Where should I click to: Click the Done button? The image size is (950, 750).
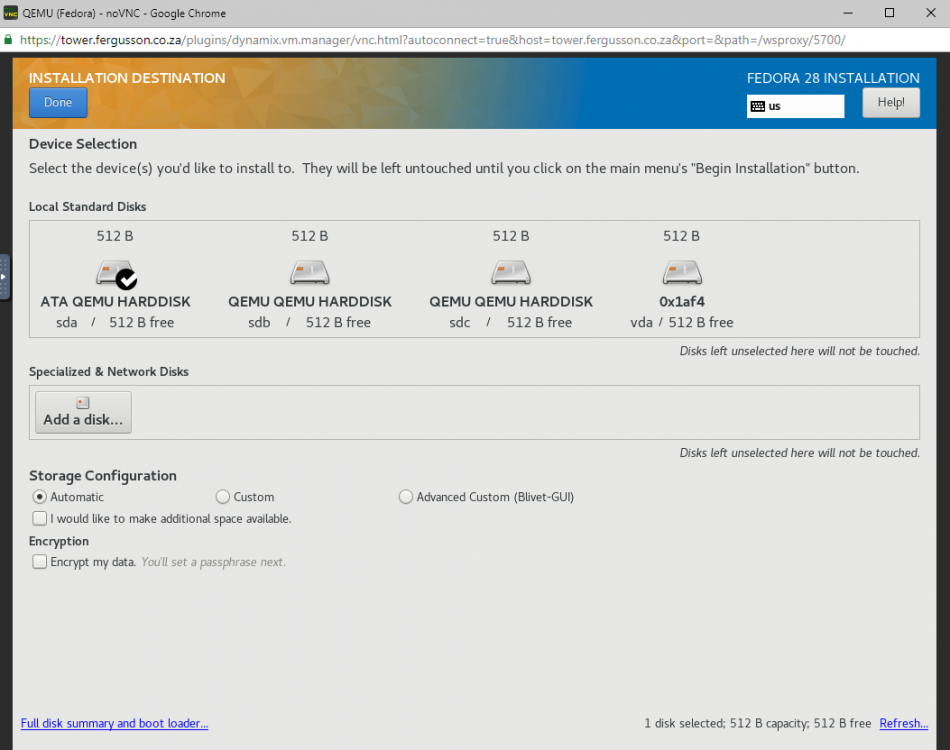(58, 102)
